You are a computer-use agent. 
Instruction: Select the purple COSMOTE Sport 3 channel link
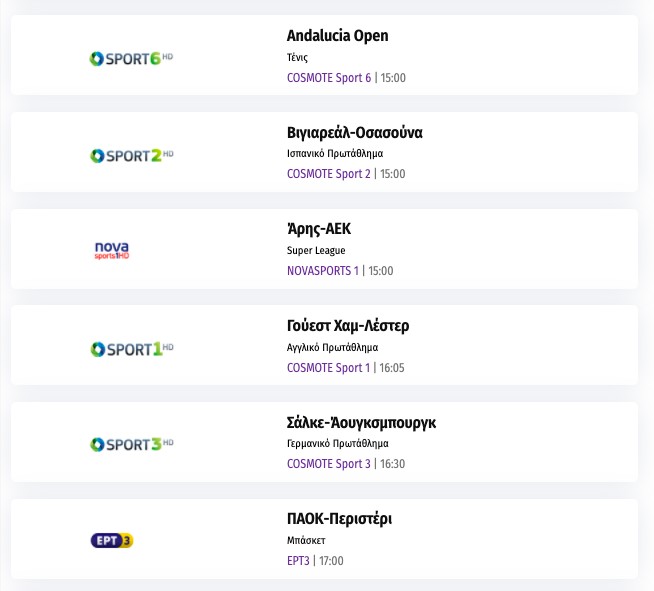point(329,464)
